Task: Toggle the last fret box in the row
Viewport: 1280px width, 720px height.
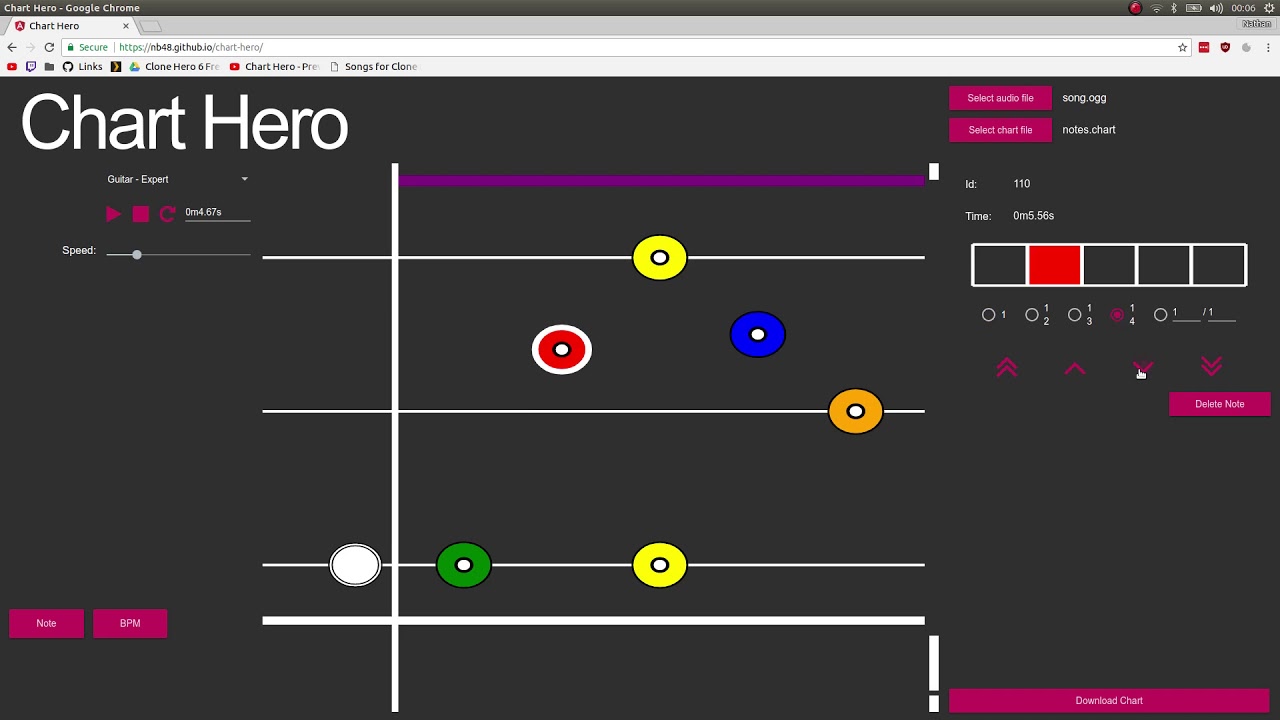Action: 1218,265
